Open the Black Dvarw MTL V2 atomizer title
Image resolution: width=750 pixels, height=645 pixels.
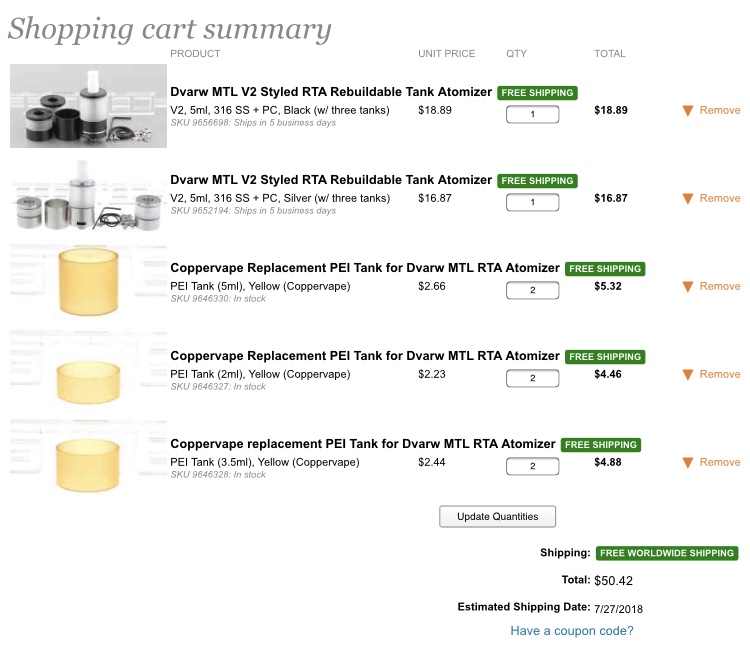331,92
